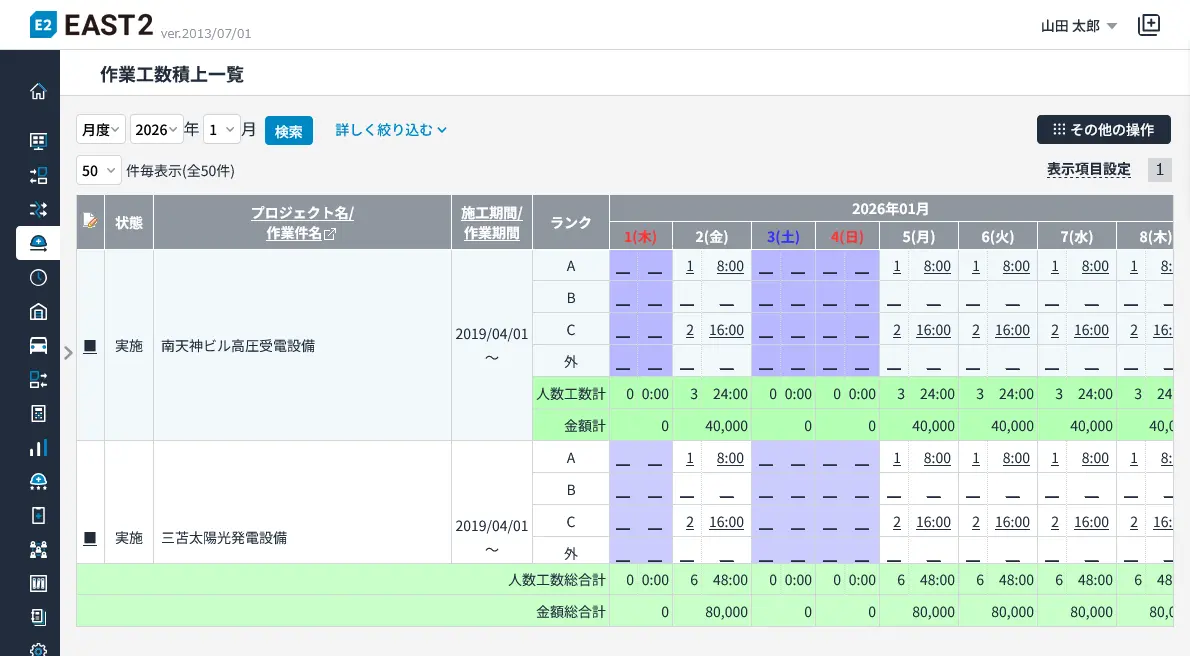Expand the 詳しく絞り込む filter options
The width and height of the screenshot is (1190, 656).
(390, 130)
